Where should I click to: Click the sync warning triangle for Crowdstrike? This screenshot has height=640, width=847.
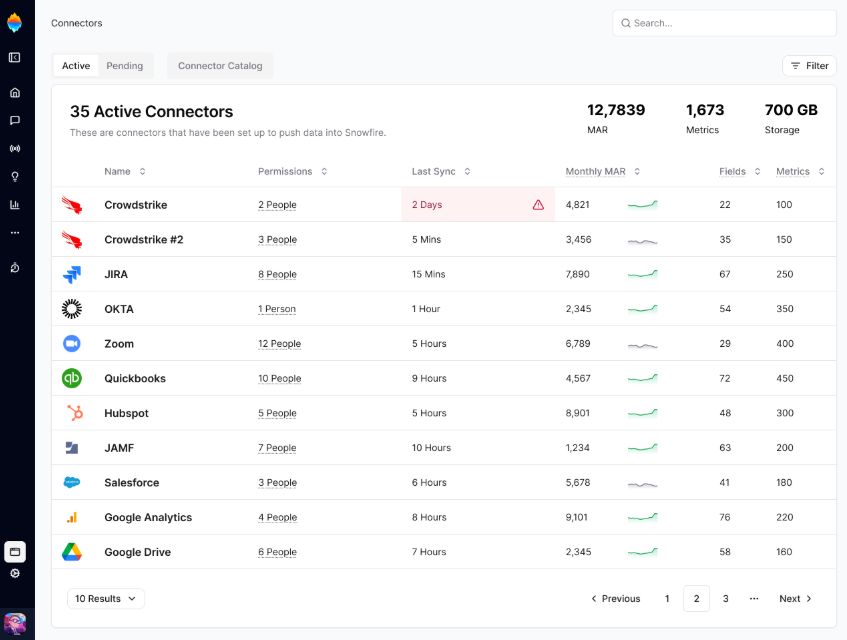click(x=538, y=205)
